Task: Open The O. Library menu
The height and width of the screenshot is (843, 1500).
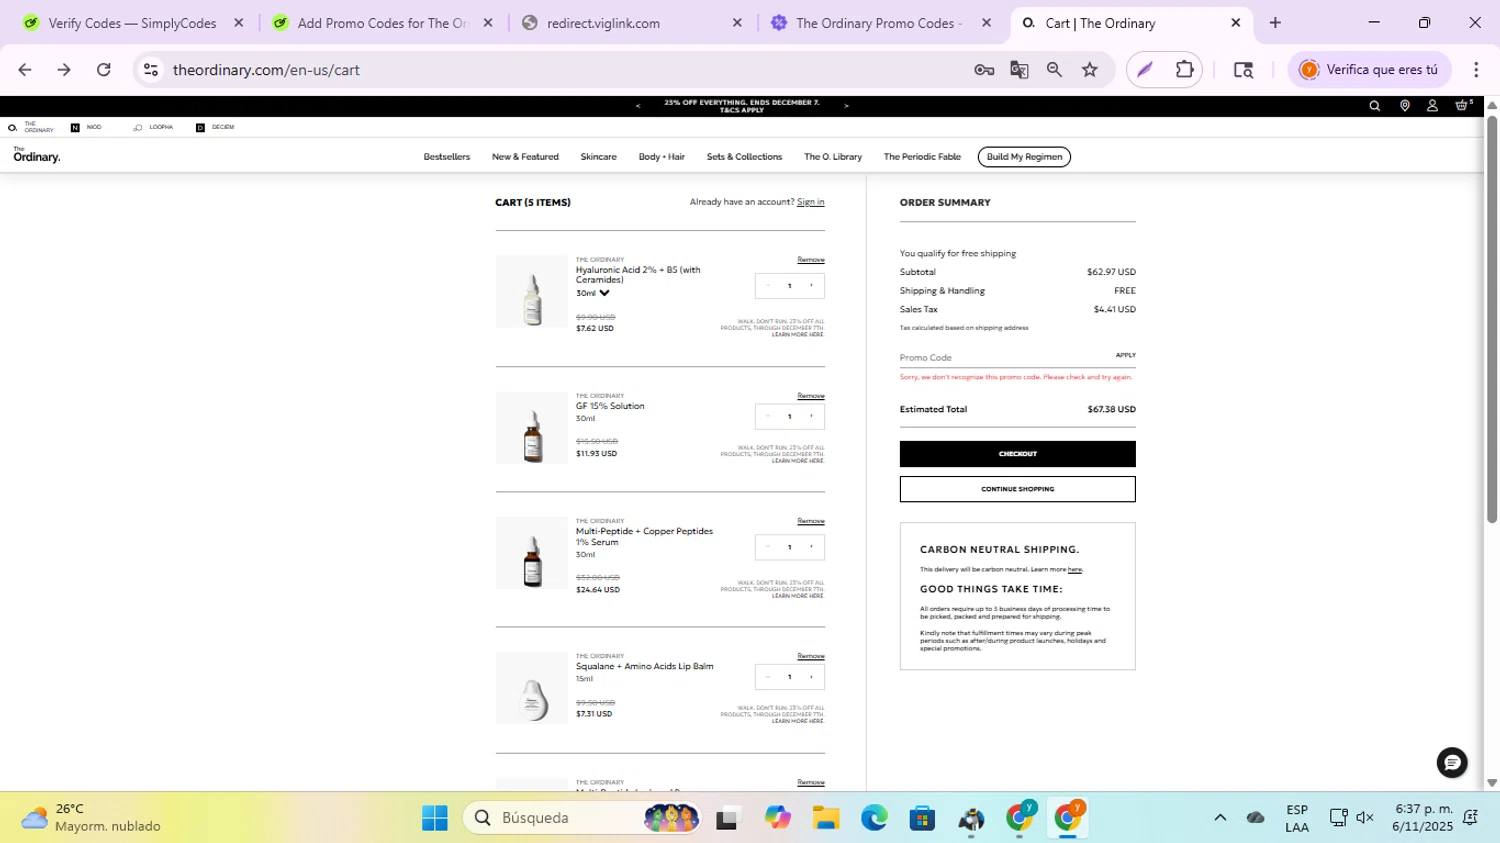Action: [x=833, y=157]
